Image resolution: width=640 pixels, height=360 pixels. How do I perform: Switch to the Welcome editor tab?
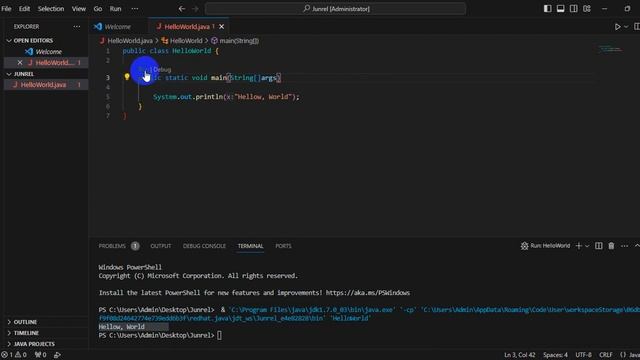[118, 27]
